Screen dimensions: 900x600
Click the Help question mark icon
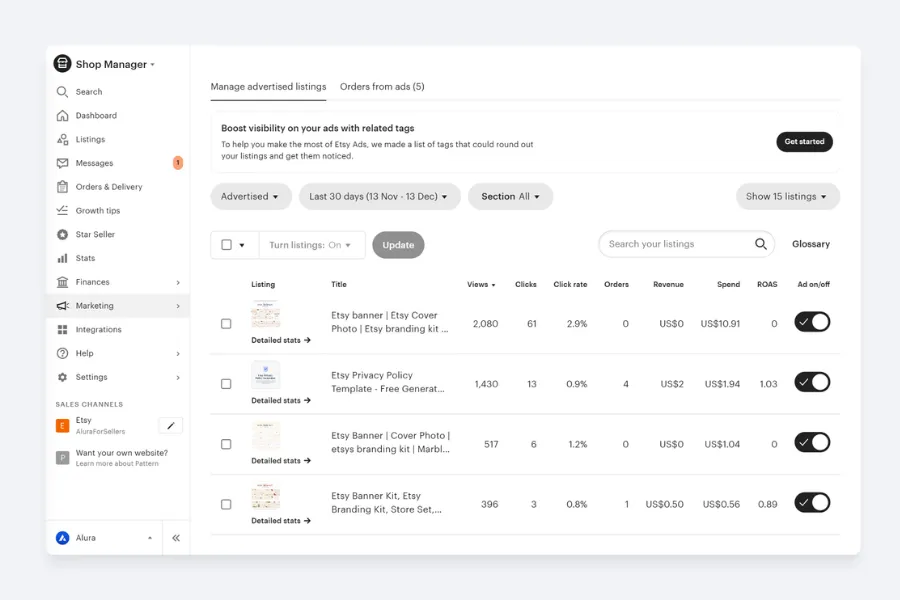(x=62, y=353)
